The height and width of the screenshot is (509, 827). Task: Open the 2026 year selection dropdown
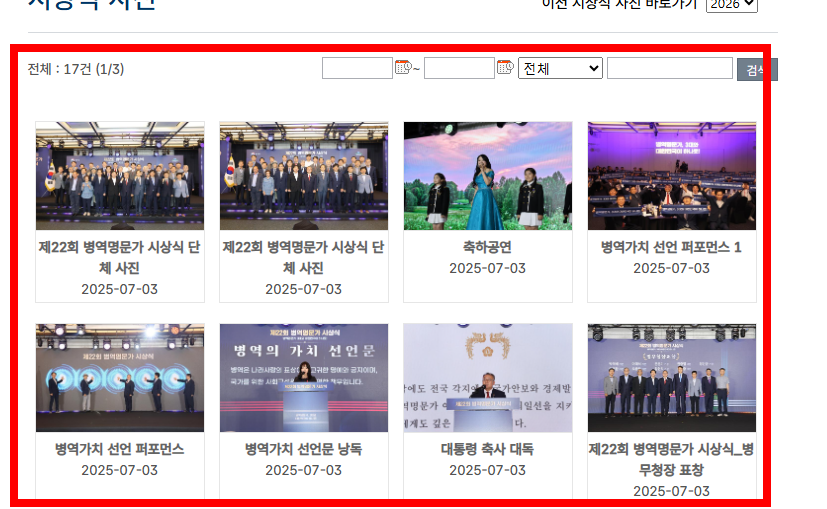[x=732, y=5]
